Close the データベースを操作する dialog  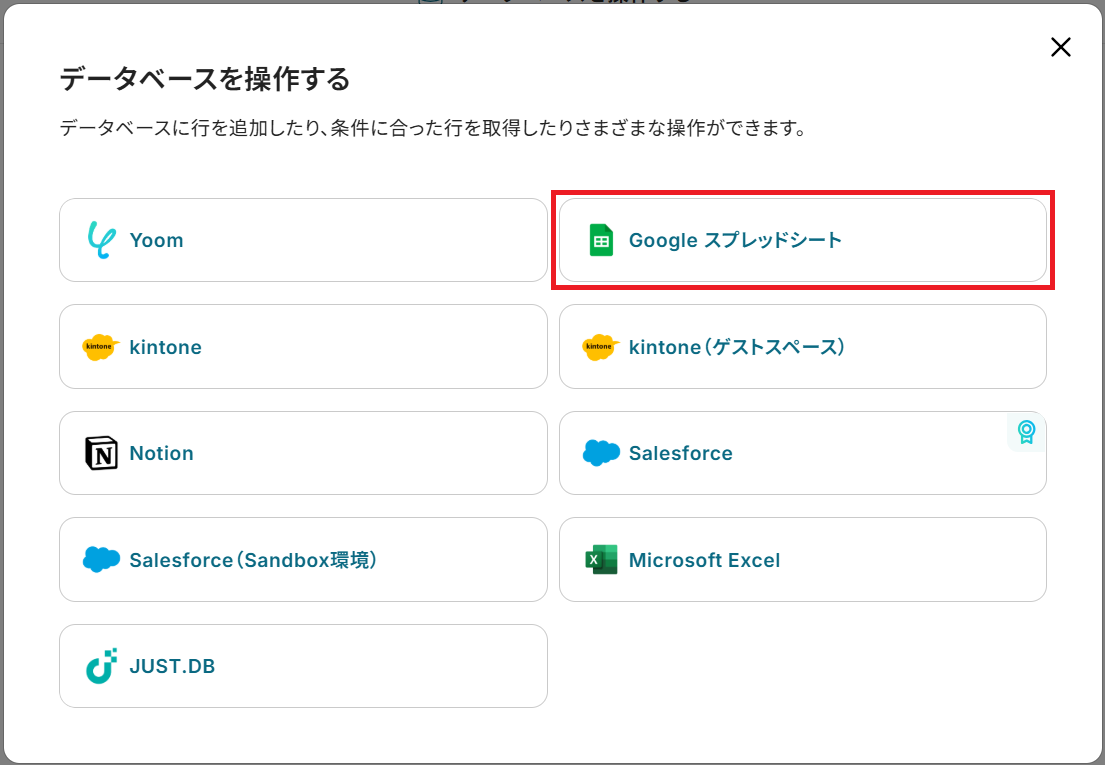(1060, 47)
